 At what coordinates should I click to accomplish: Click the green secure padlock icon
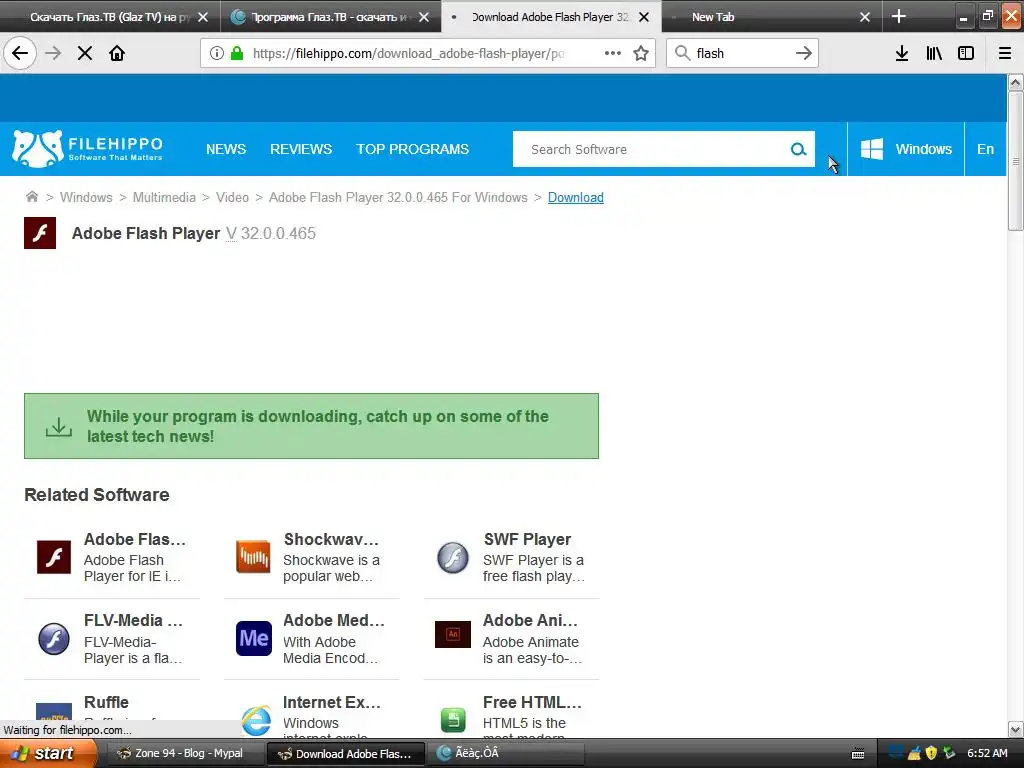point(237,54)
